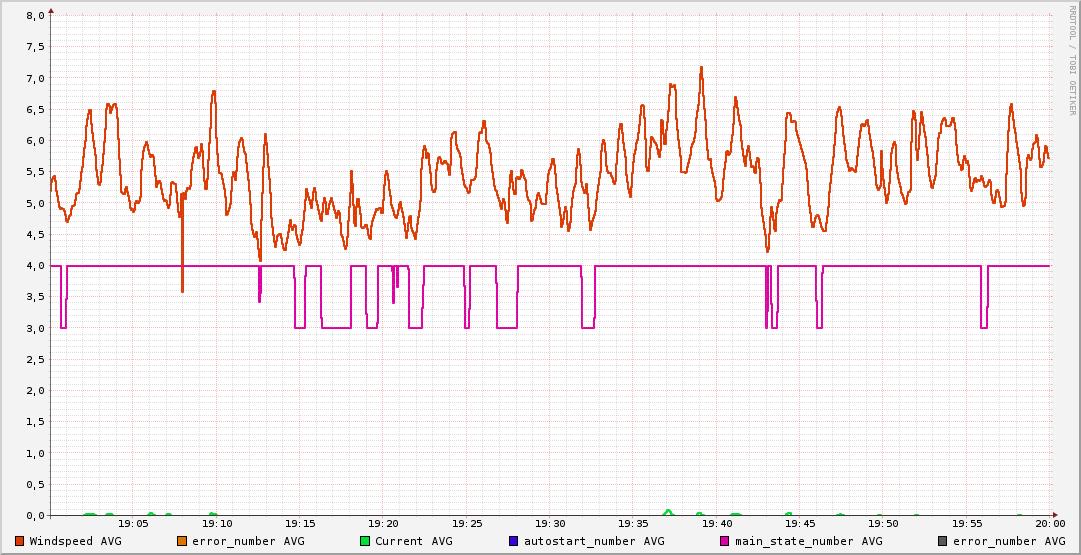This screenshot has height=555, width=1081.
Task: Click the 0,0 y-axis origin label
Action: (35, 515)
